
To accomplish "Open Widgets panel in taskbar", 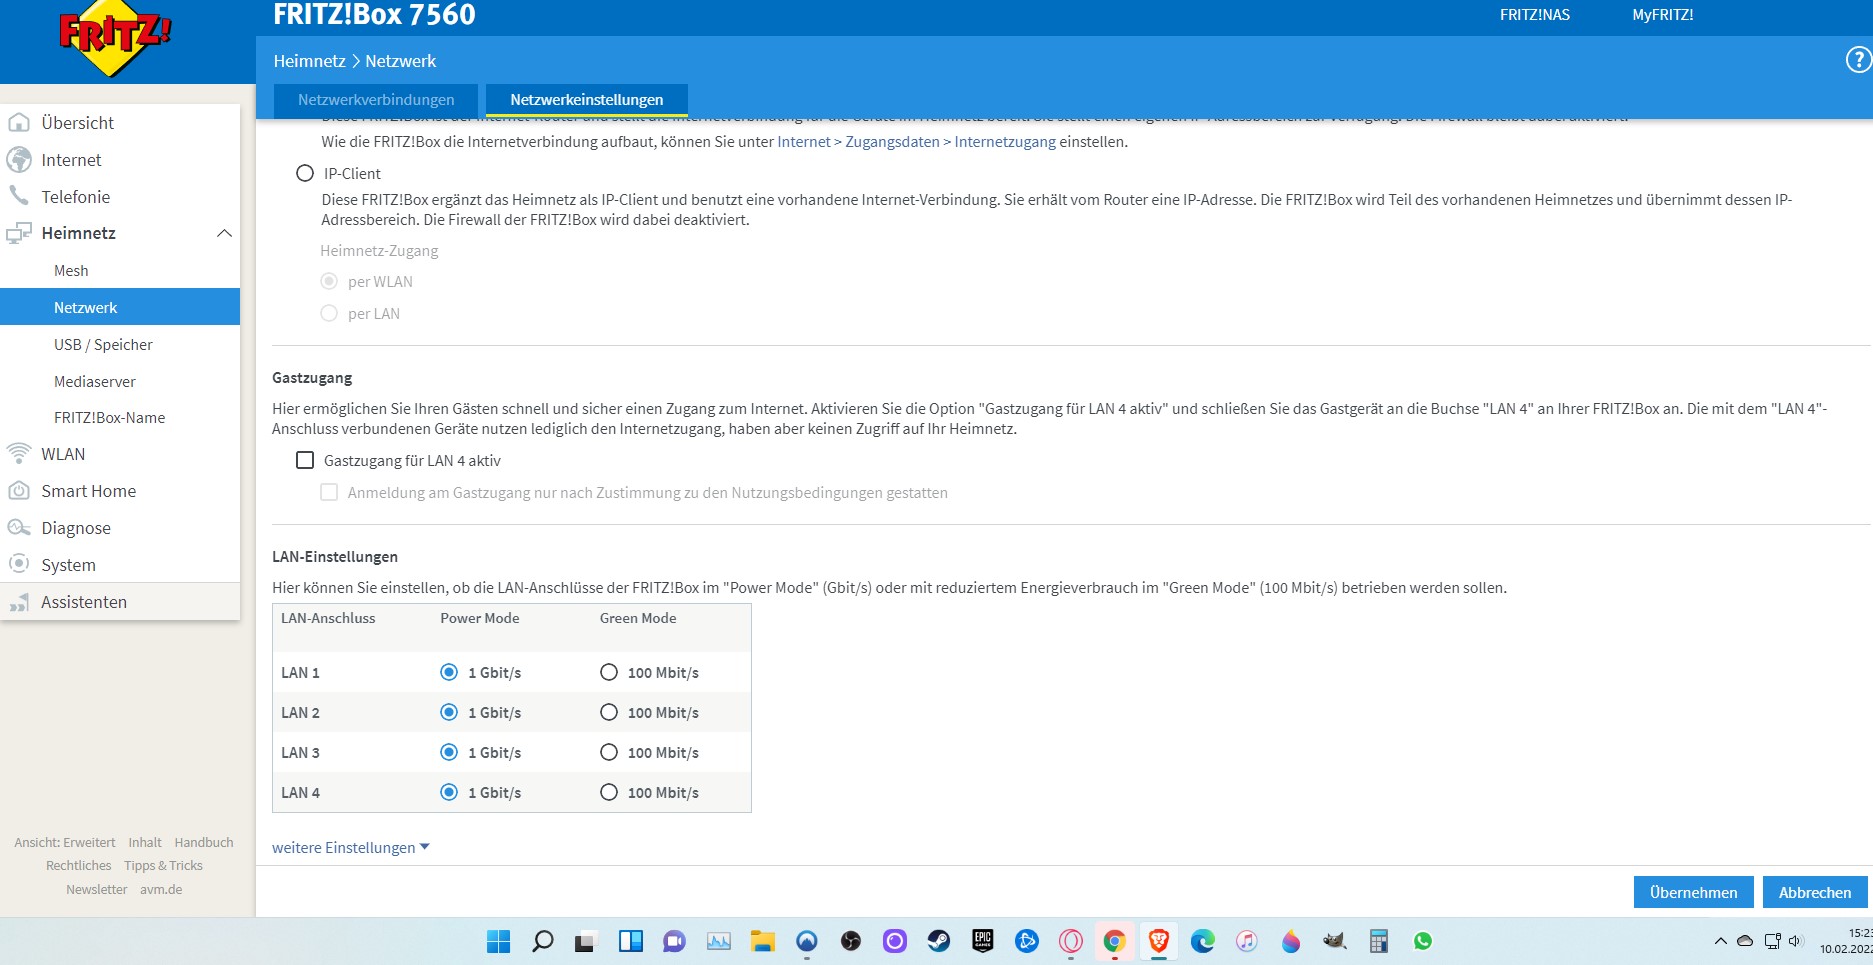I will point(631,941).
